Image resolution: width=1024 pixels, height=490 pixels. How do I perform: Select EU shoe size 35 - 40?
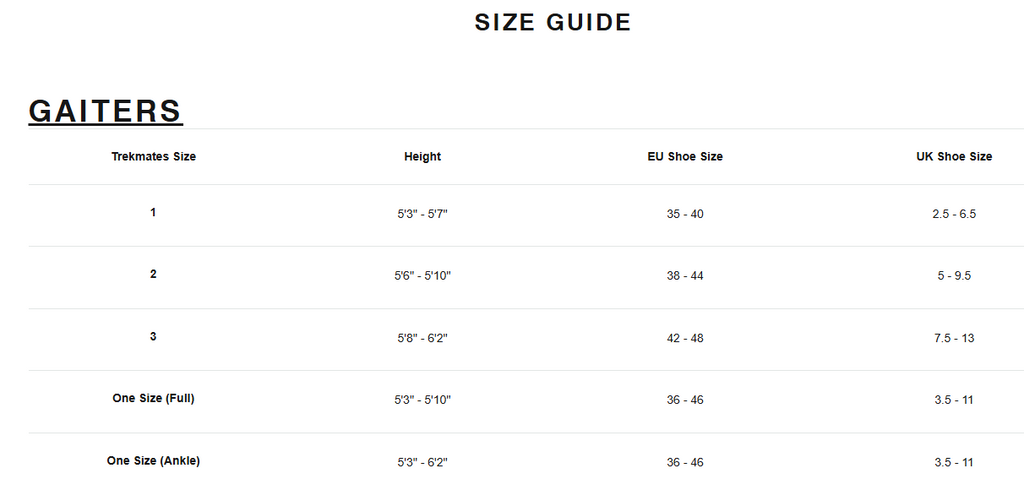coord(685,215)
